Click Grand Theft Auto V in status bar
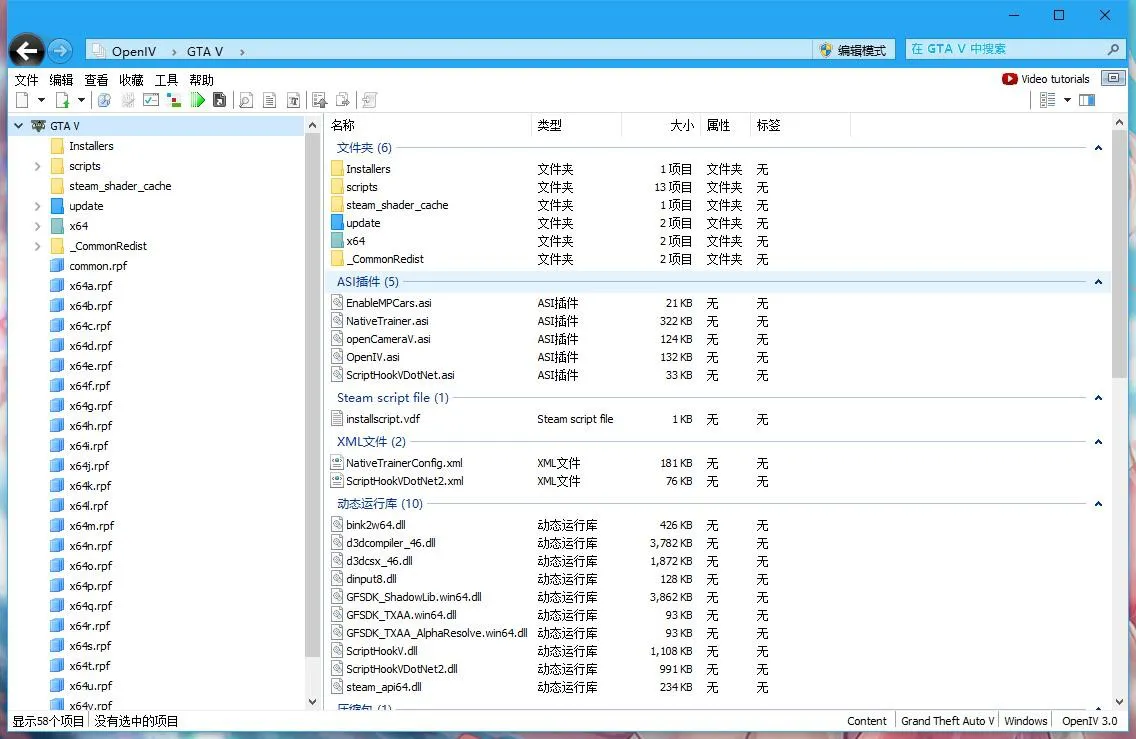Viewport: 1136px width, 739px height. pos(947,721)
